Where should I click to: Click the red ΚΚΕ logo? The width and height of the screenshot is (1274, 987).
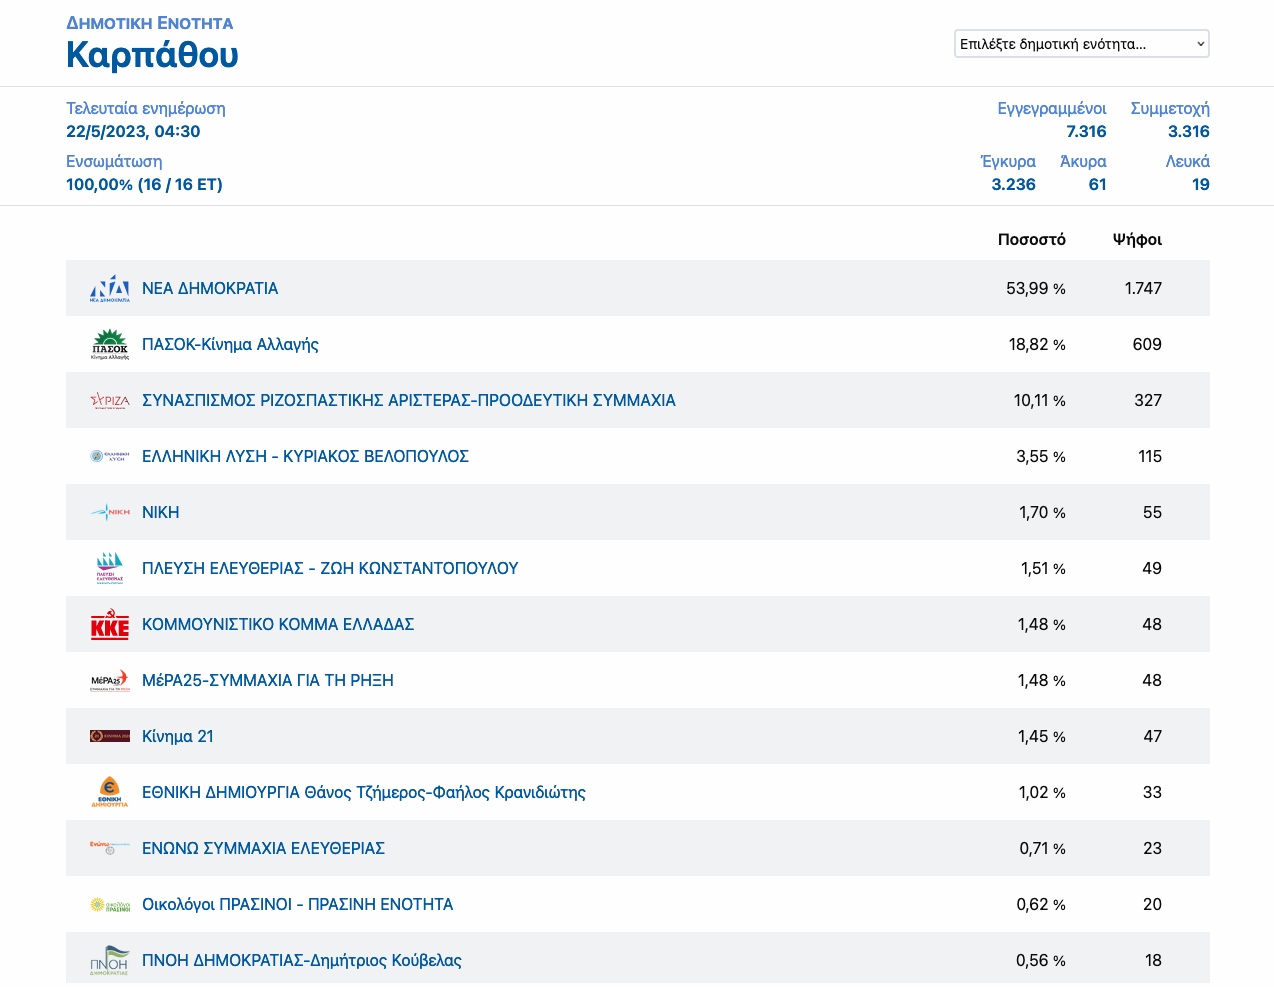(x=110, y=624)
